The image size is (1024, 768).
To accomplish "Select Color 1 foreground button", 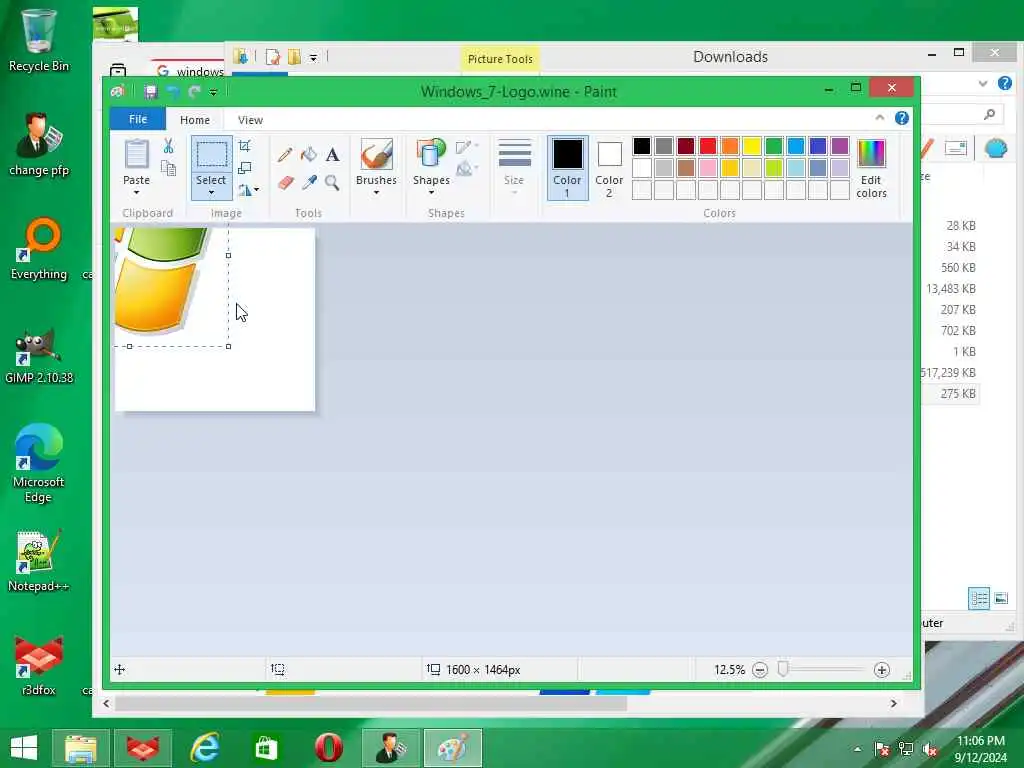I will point(568,168).
